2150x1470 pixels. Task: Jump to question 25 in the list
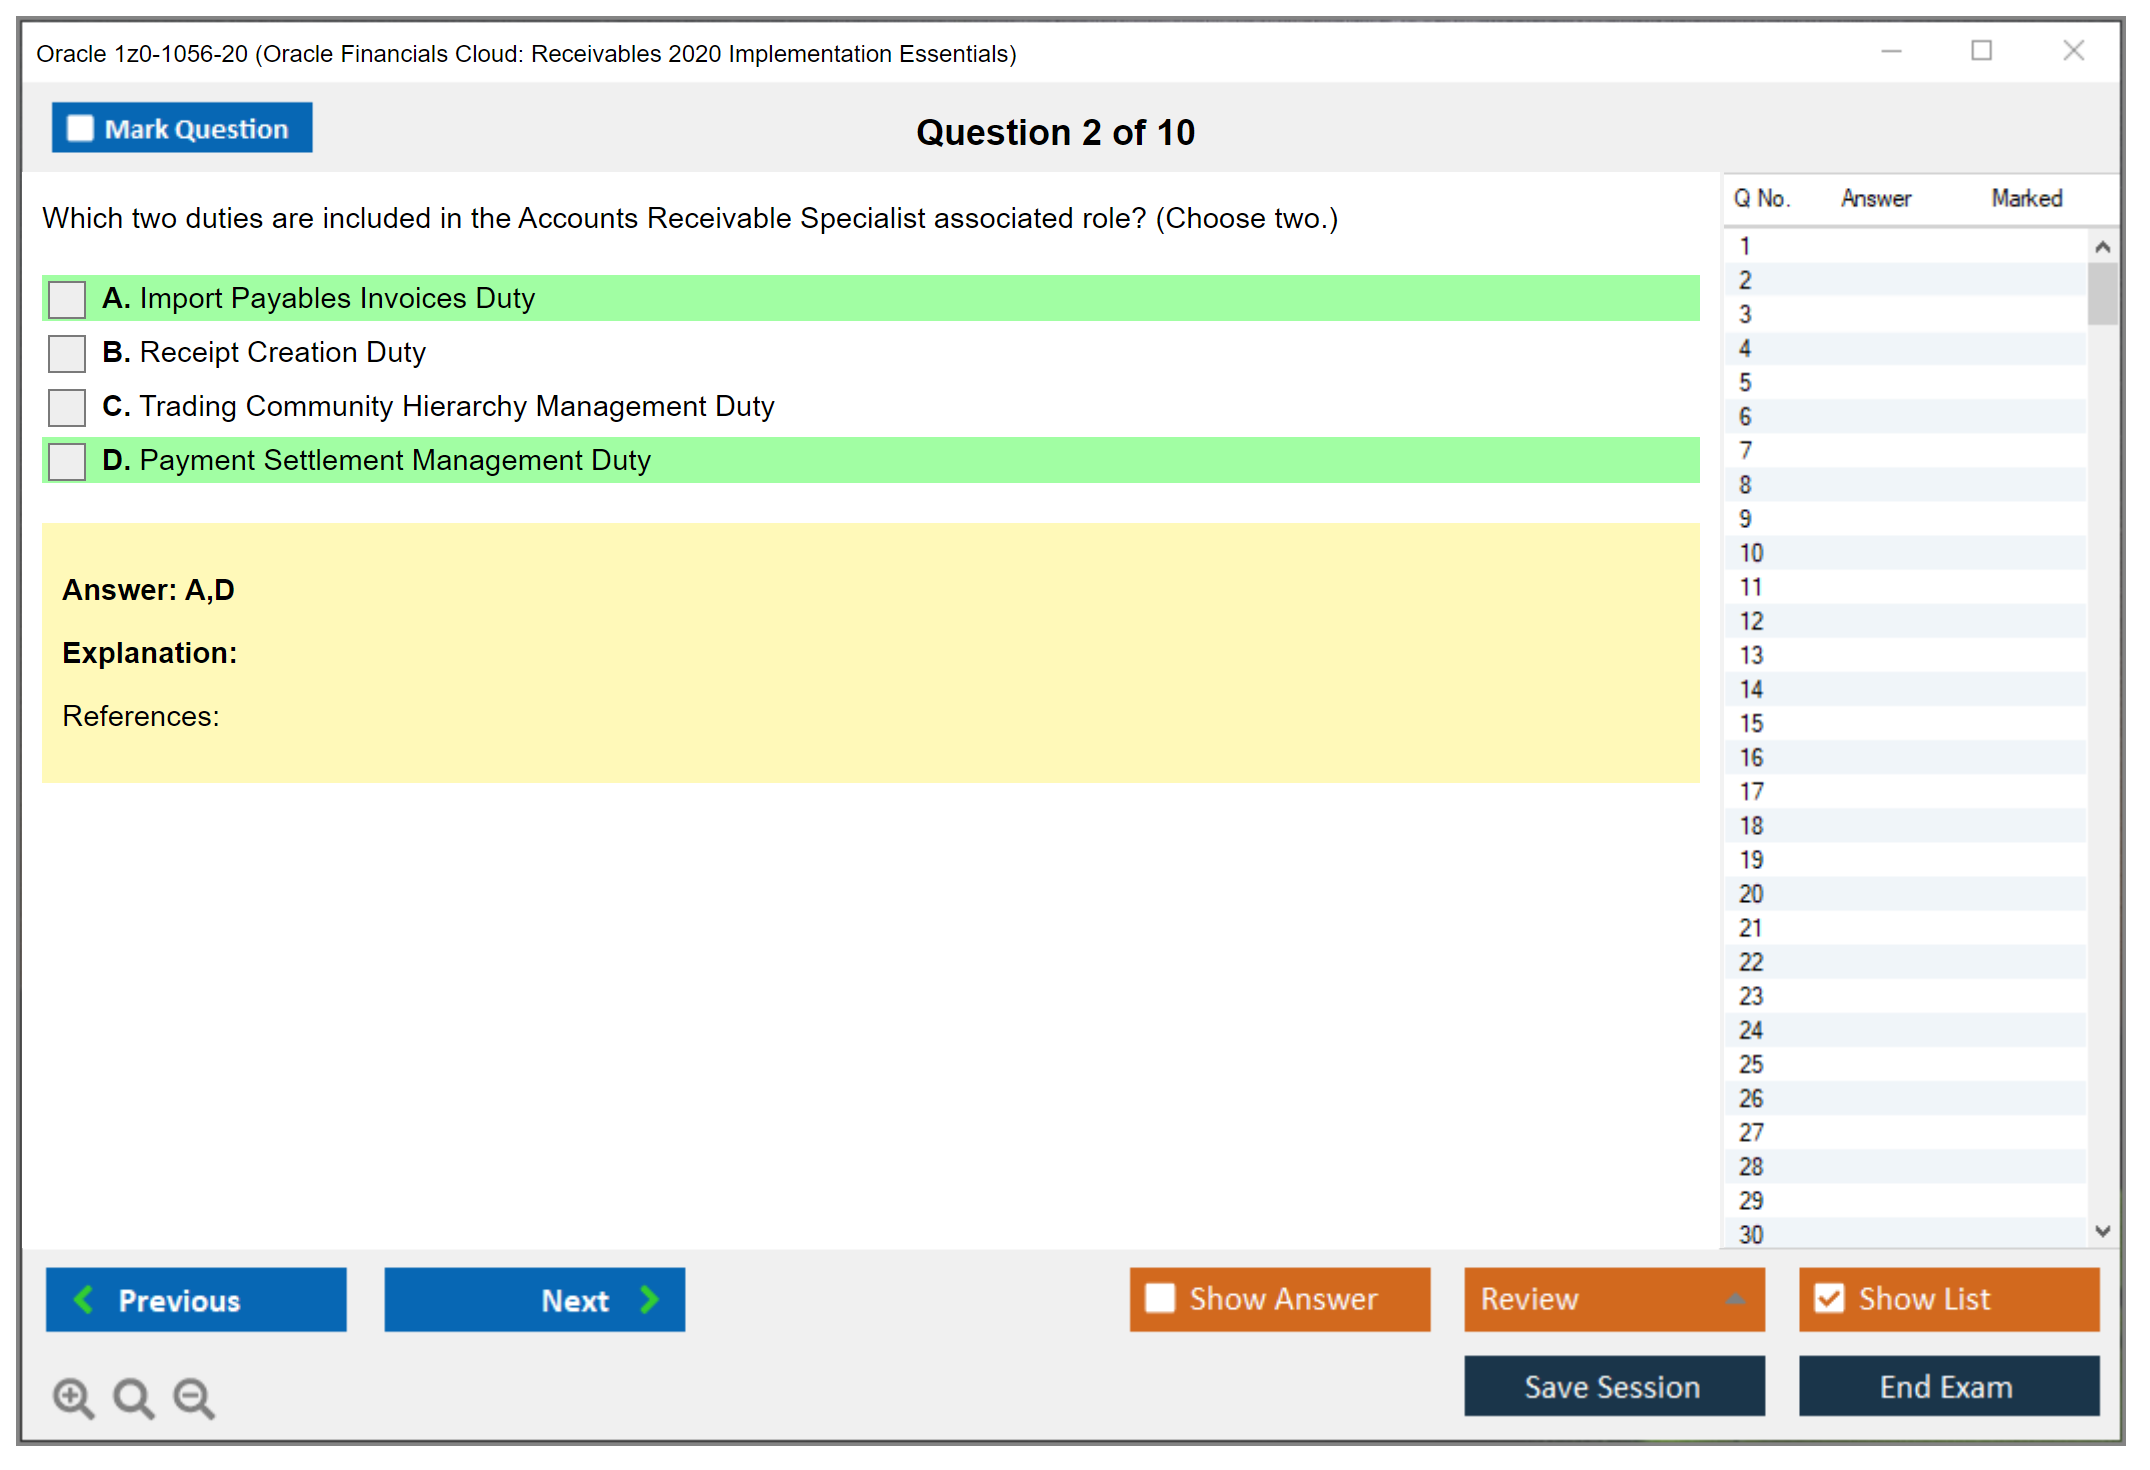1751,1064
